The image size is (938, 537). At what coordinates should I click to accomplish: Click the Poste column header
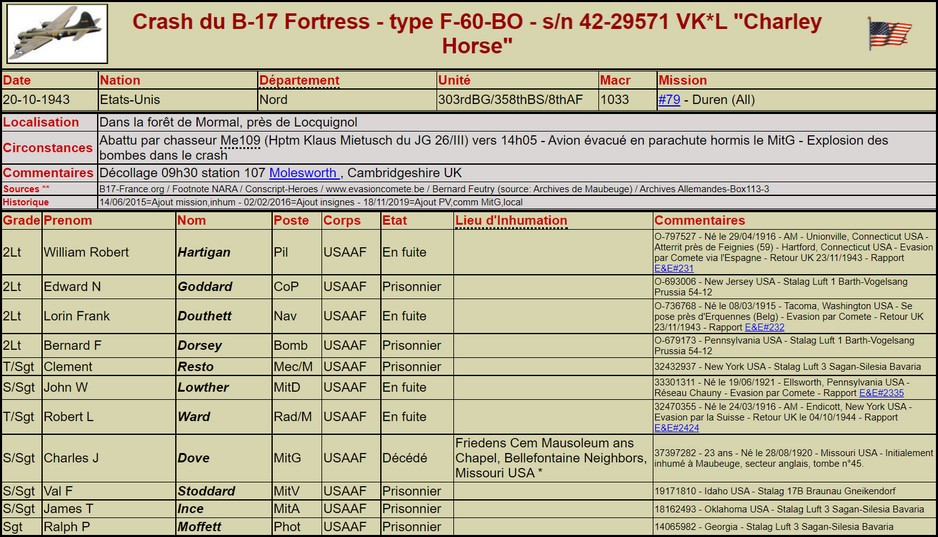coord(291,220)
